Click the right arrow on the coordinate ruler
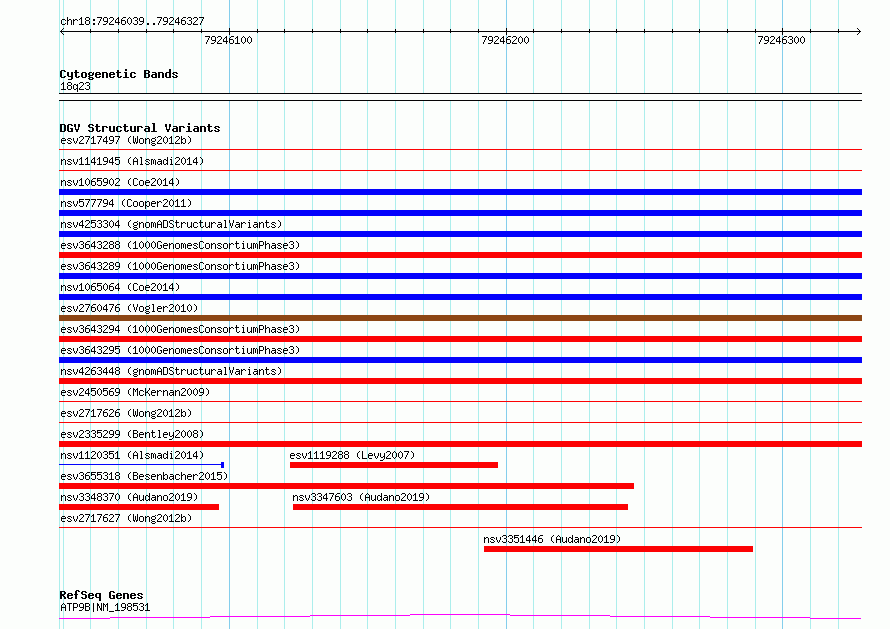Viewport: 890px width, 629px height. click(858, 31)
